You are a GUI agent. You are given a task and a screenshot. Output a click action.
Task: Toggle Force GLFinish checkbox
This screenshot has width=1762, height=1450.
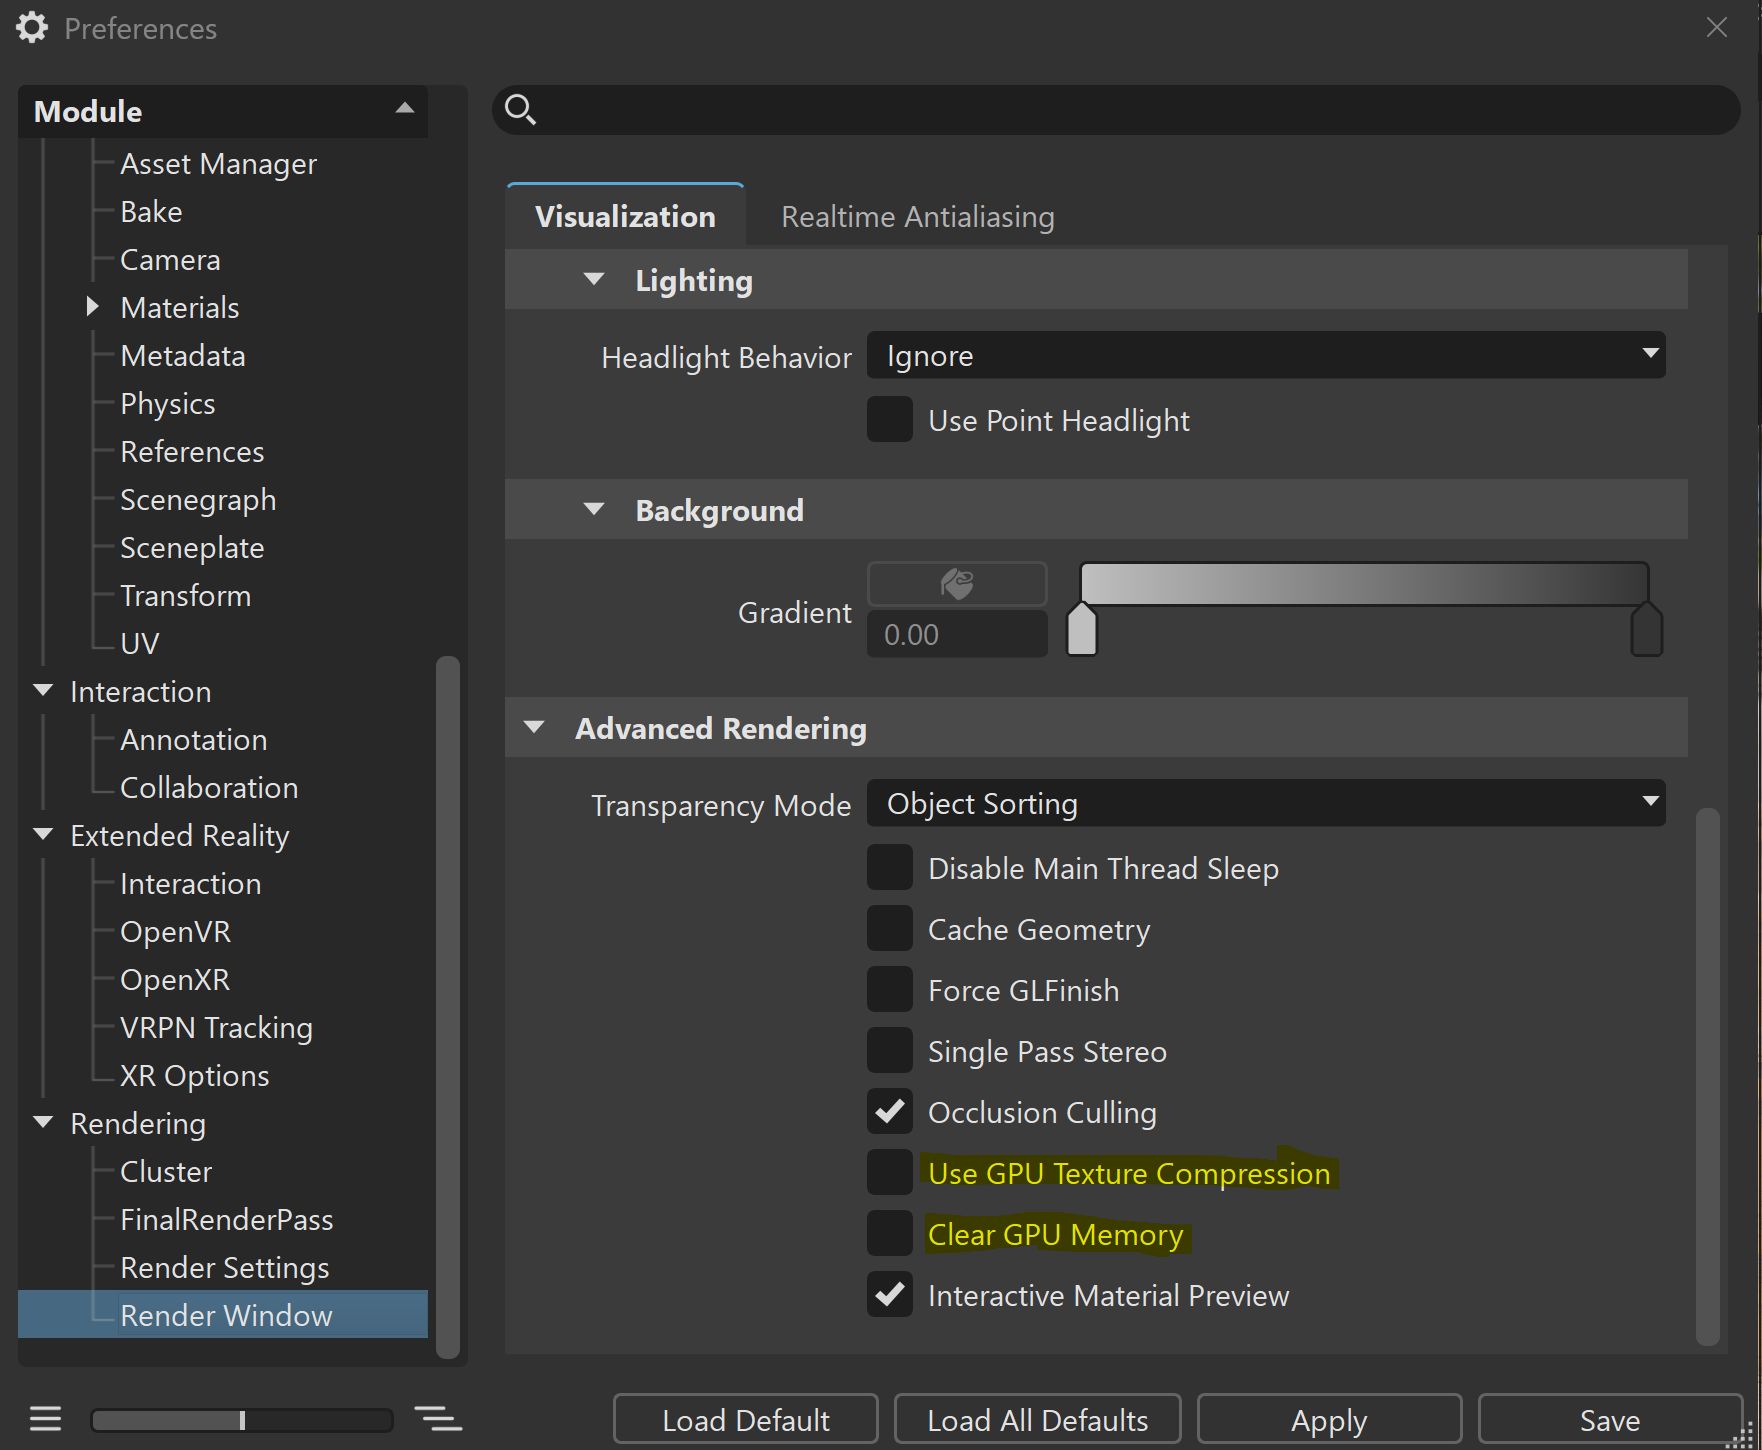pyautogui.click(x=890, y=989)
